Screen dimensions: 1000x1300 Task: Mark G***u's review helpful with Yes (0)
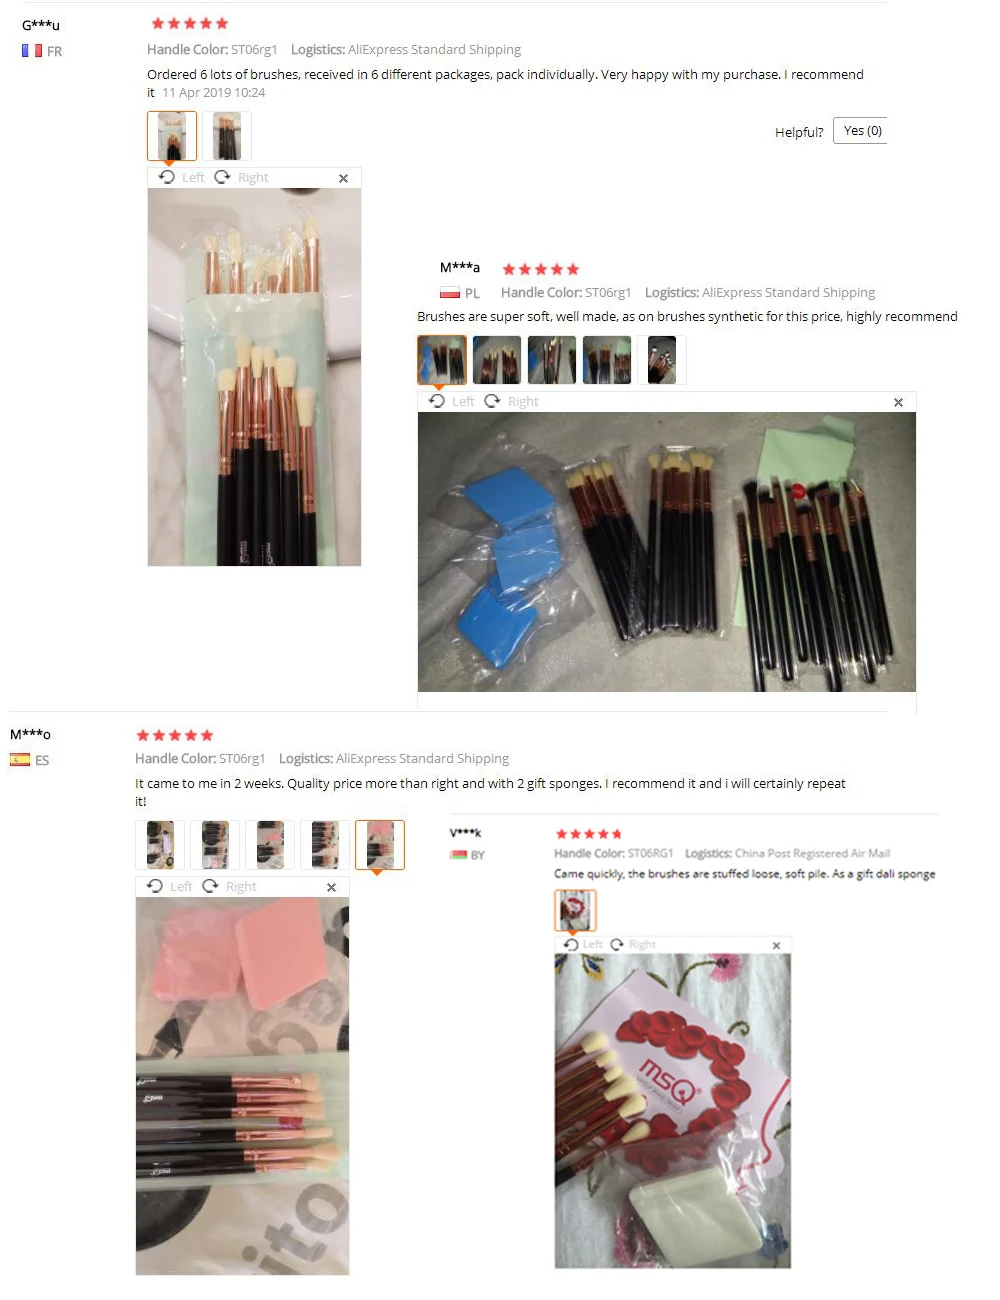tap(862, 131)
